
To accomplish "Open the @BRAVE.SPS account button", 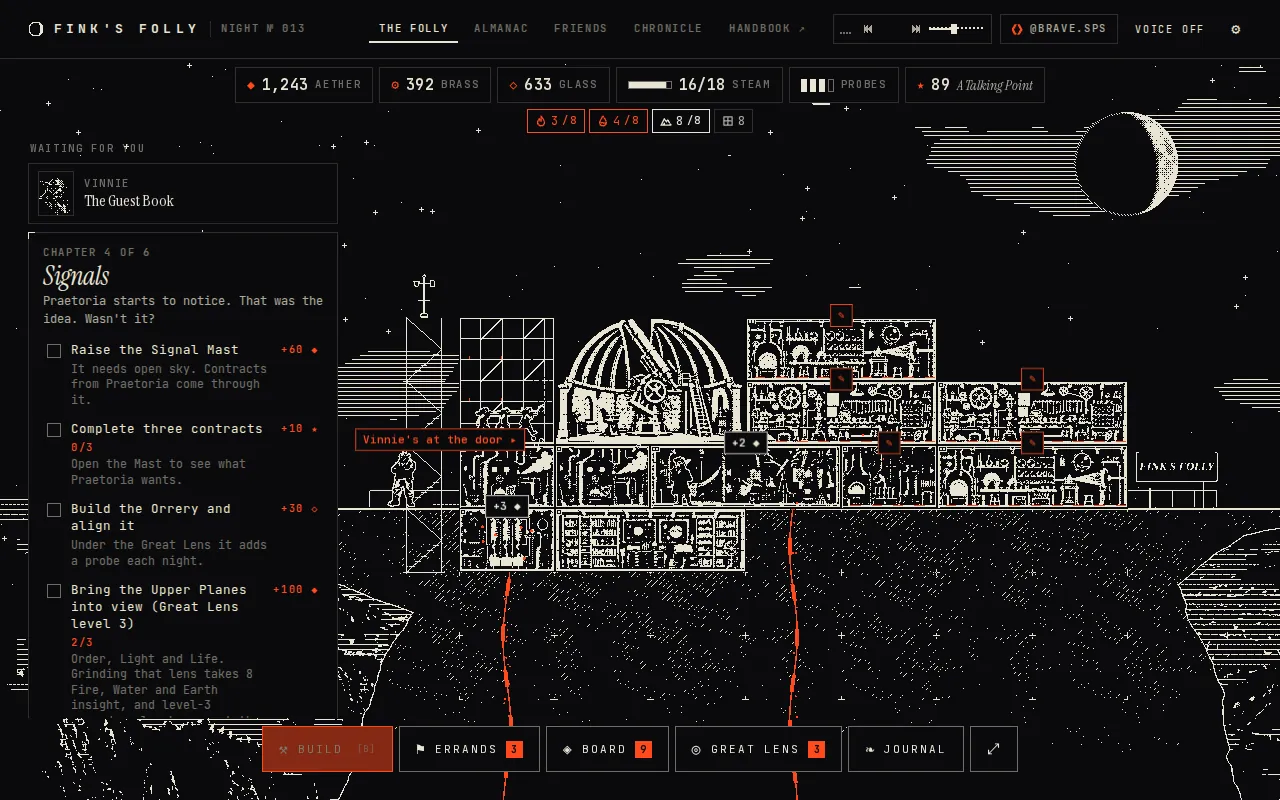I will coord(1059,29).
